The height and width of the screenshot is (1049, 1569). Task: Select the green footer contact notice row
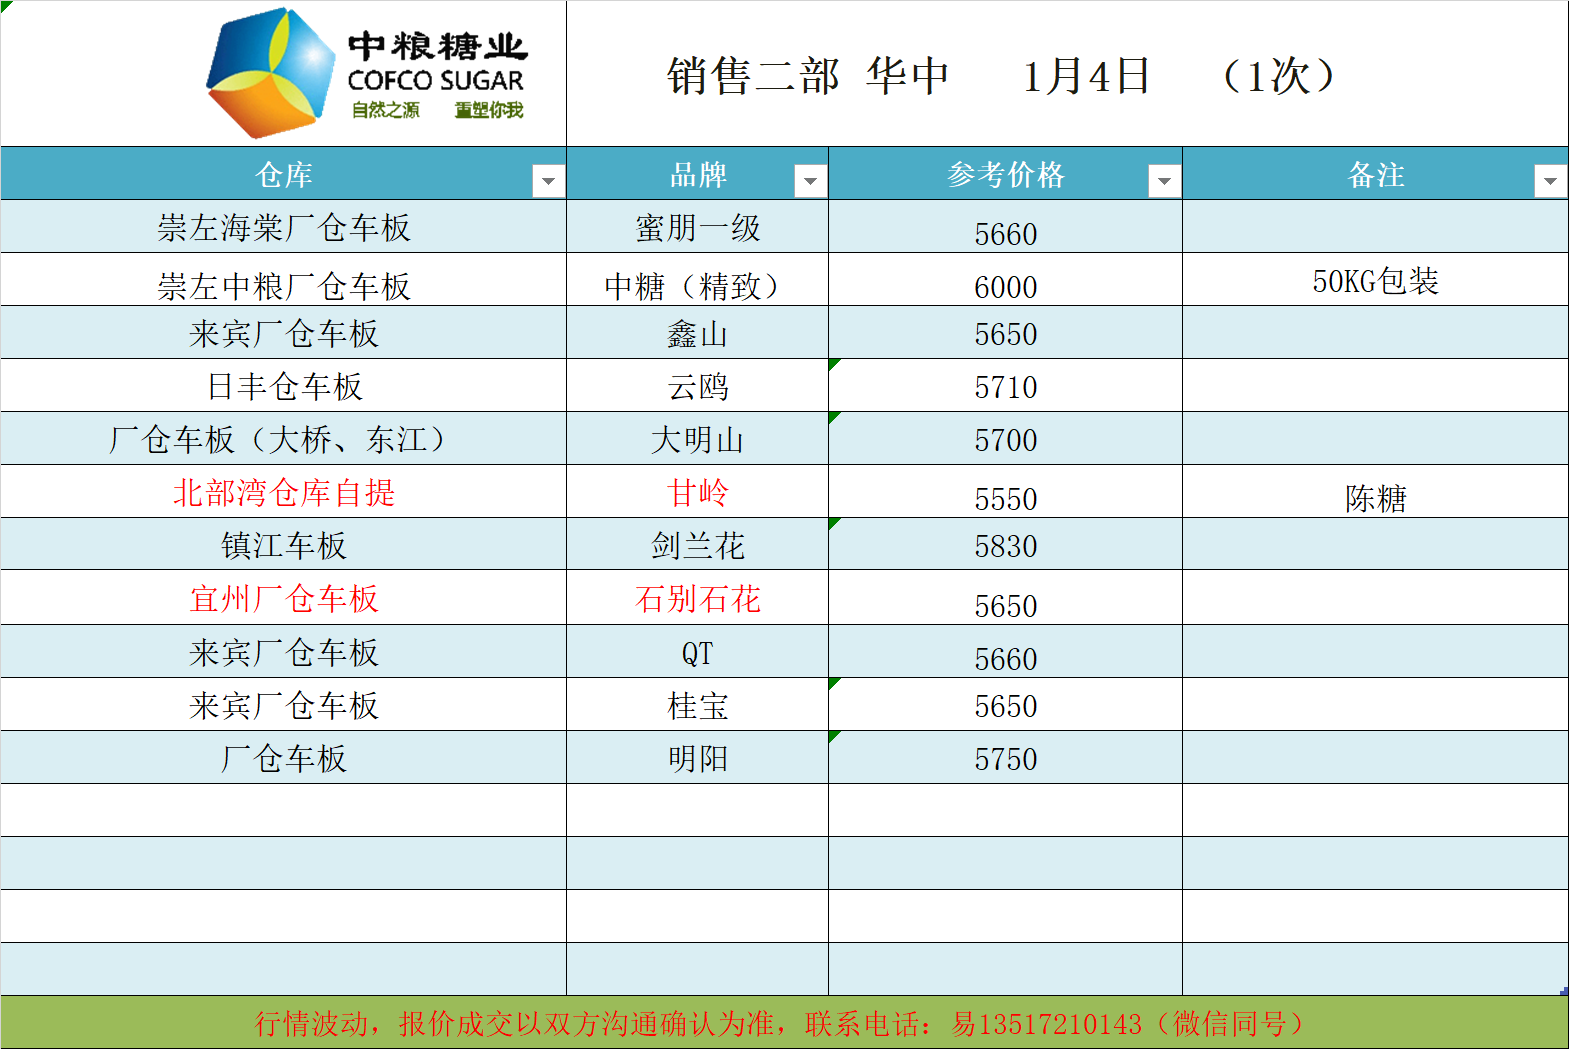pyautogui.click(x=784, y=1023)
